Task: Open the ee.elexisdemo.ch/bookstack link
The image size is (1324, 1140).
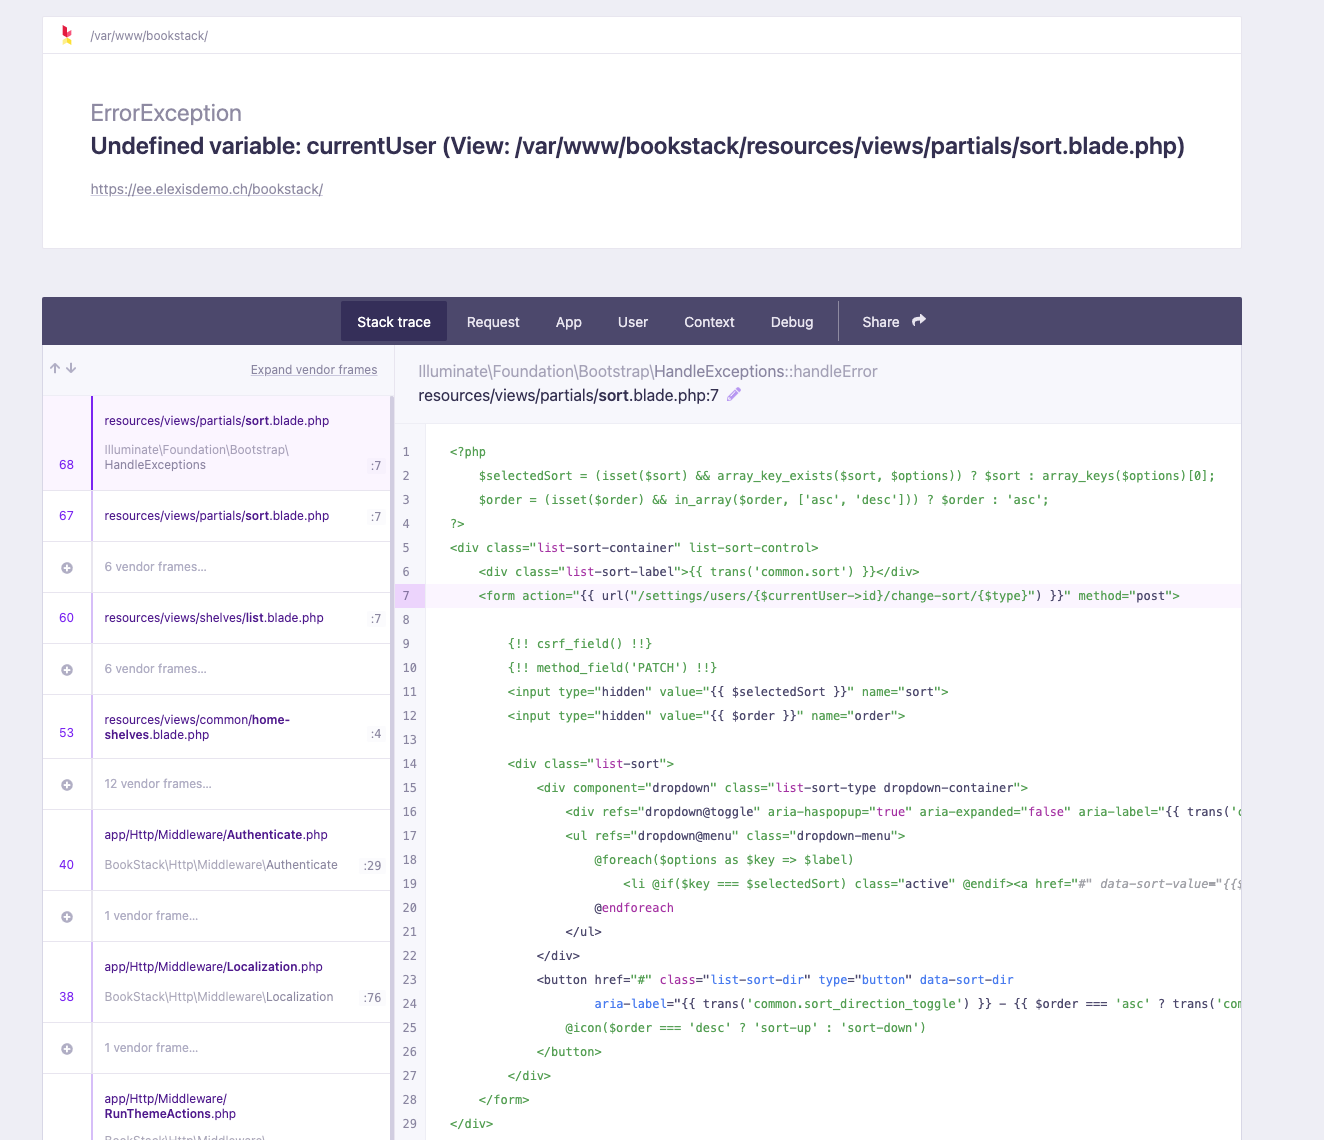Action: 206,189
